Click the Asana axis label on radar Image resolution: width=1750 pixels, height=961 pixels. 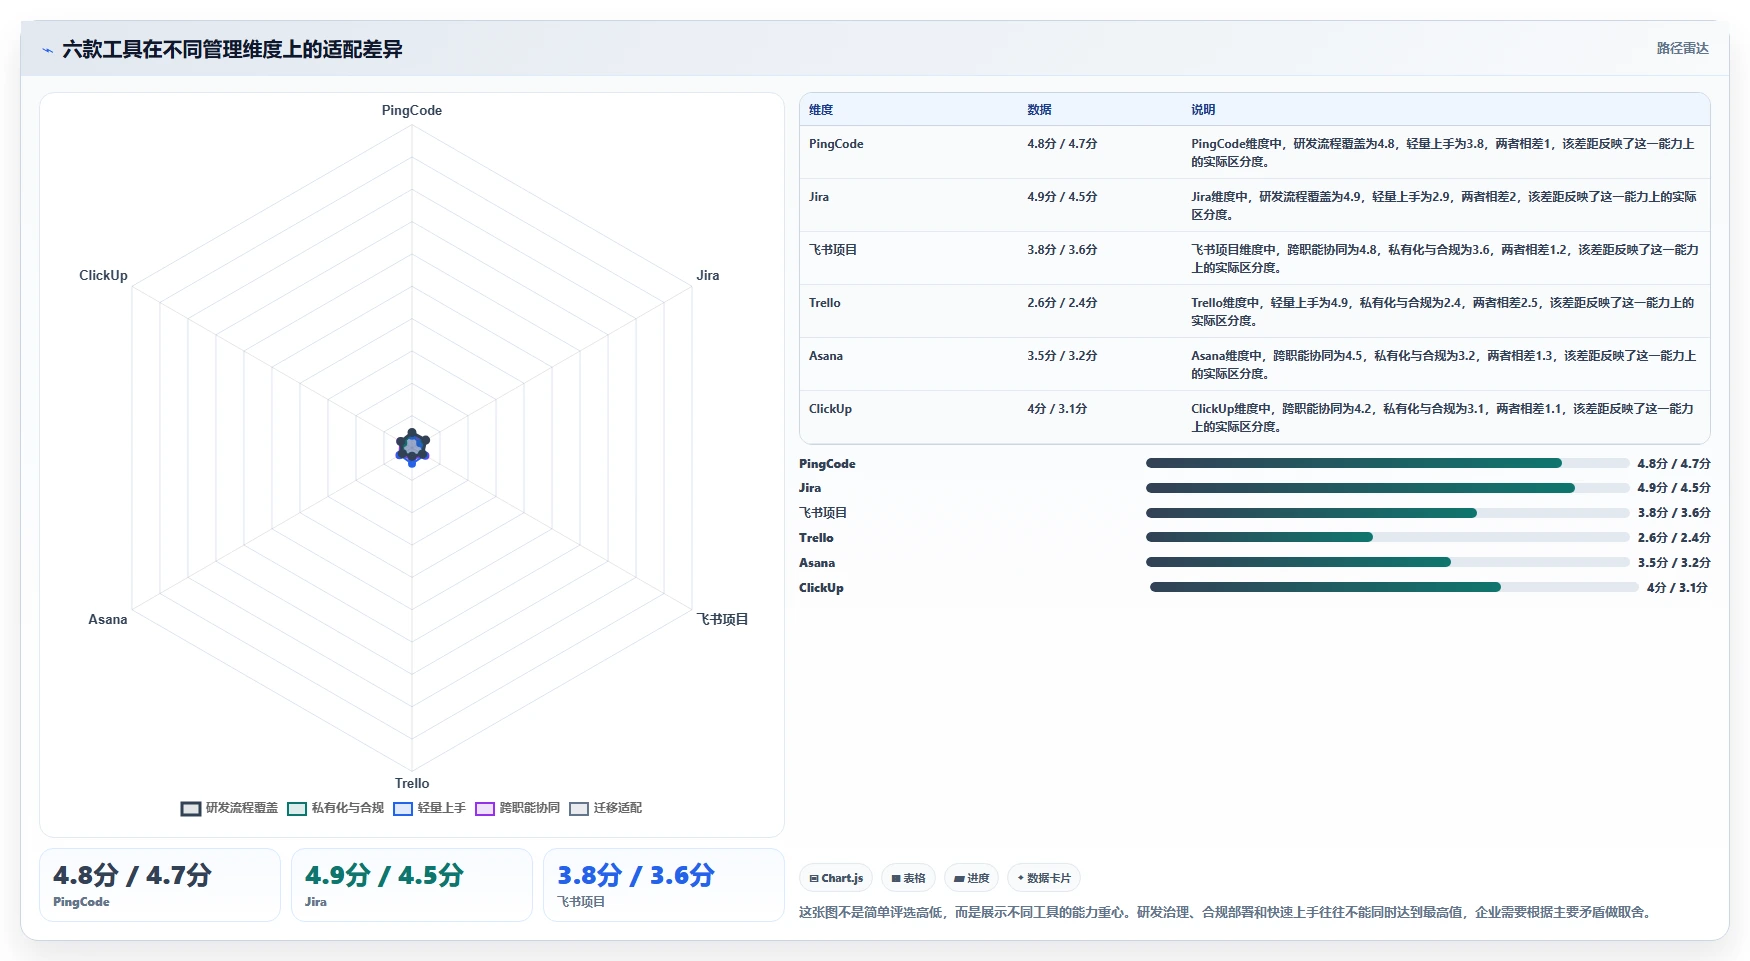(108, 619)
